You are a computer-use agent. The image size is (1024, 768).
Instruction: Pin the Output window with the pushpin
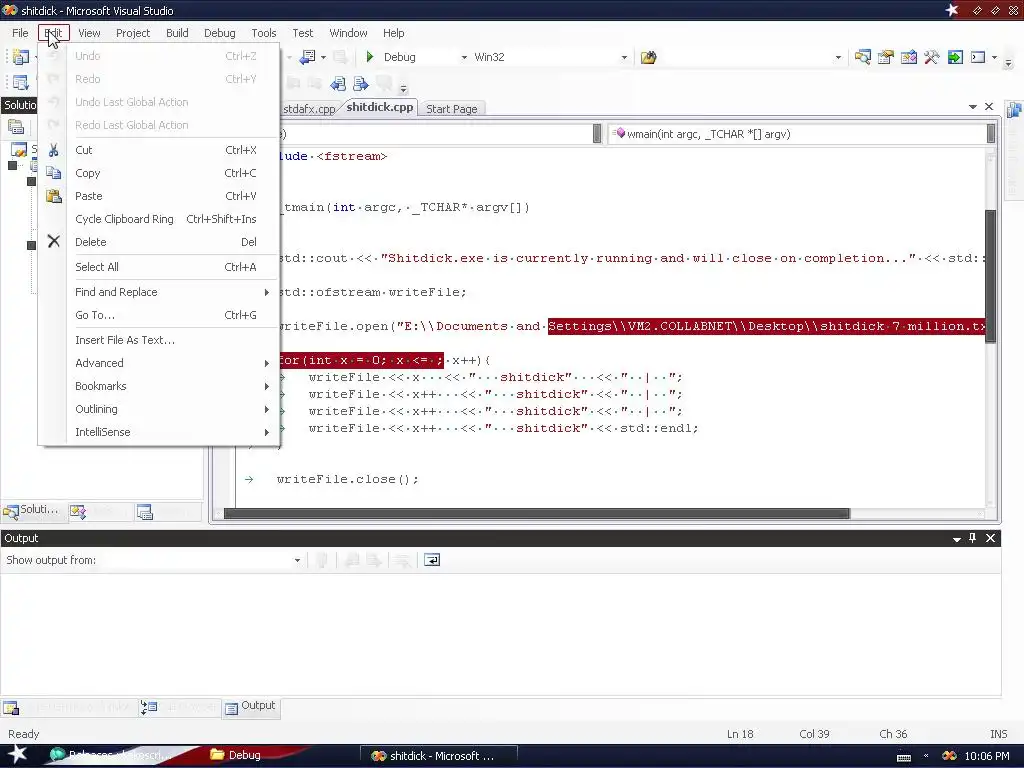click(972, 538)
